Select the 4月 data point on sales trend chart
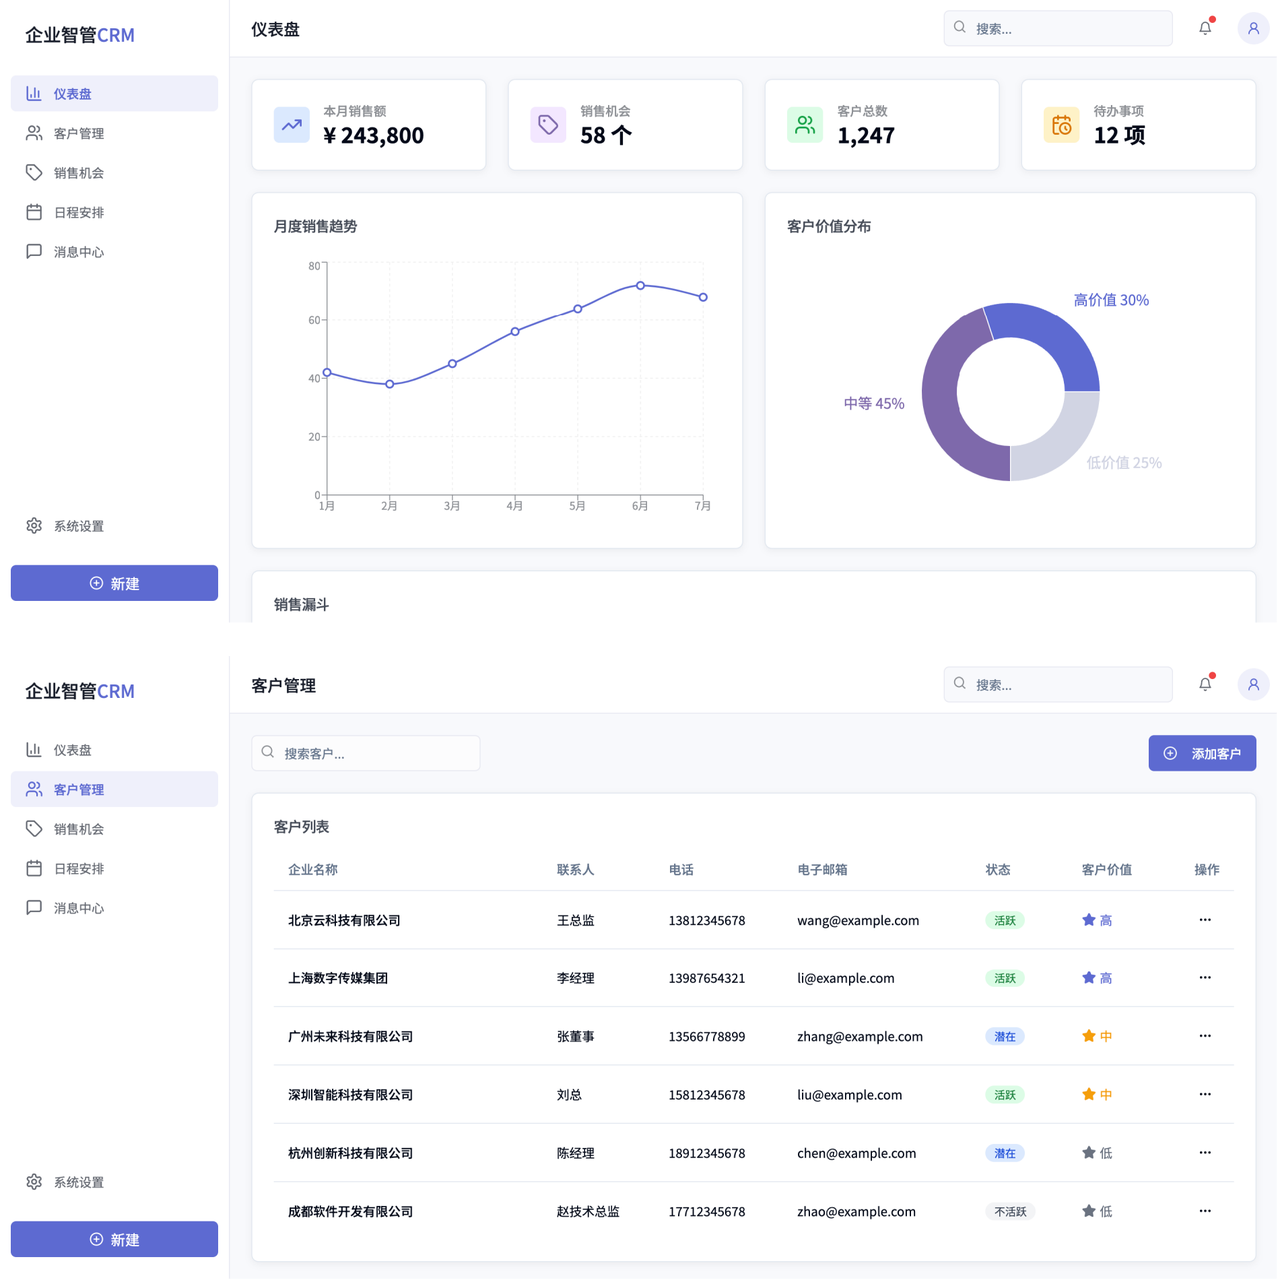 [x=515, y=331]
